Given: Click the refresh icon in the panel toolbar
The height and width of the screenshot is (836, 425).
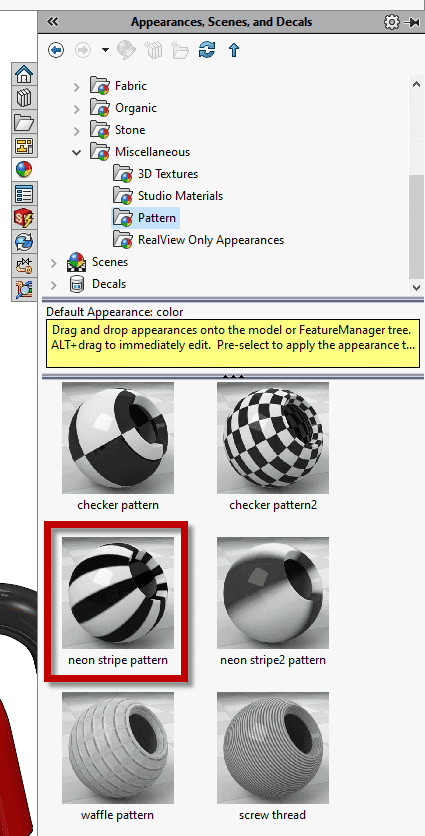Looking at the screenshot, I should pos(207,50).
